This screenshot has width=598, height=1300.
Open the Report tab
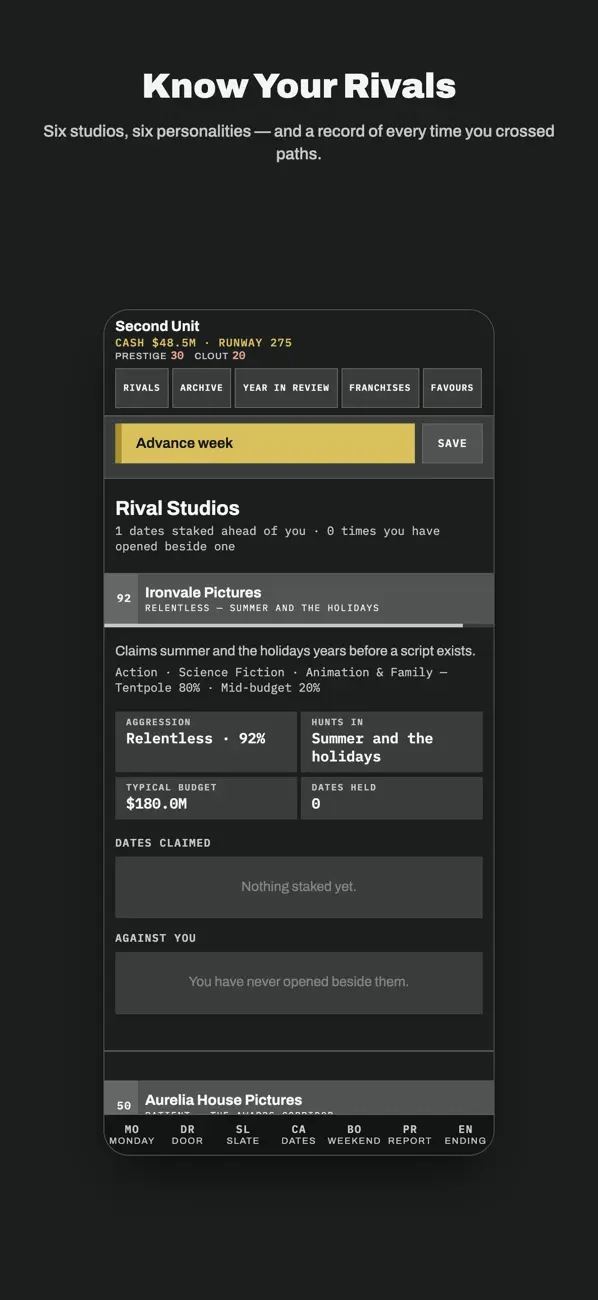(410, 1135)
